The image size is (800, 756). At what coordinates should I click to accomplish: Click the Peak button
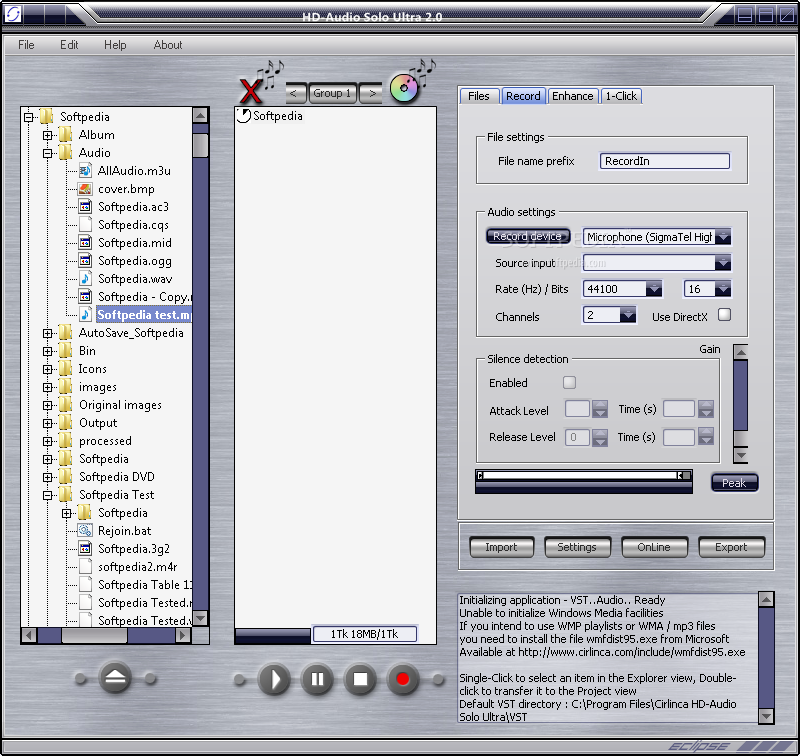(734, 483)
